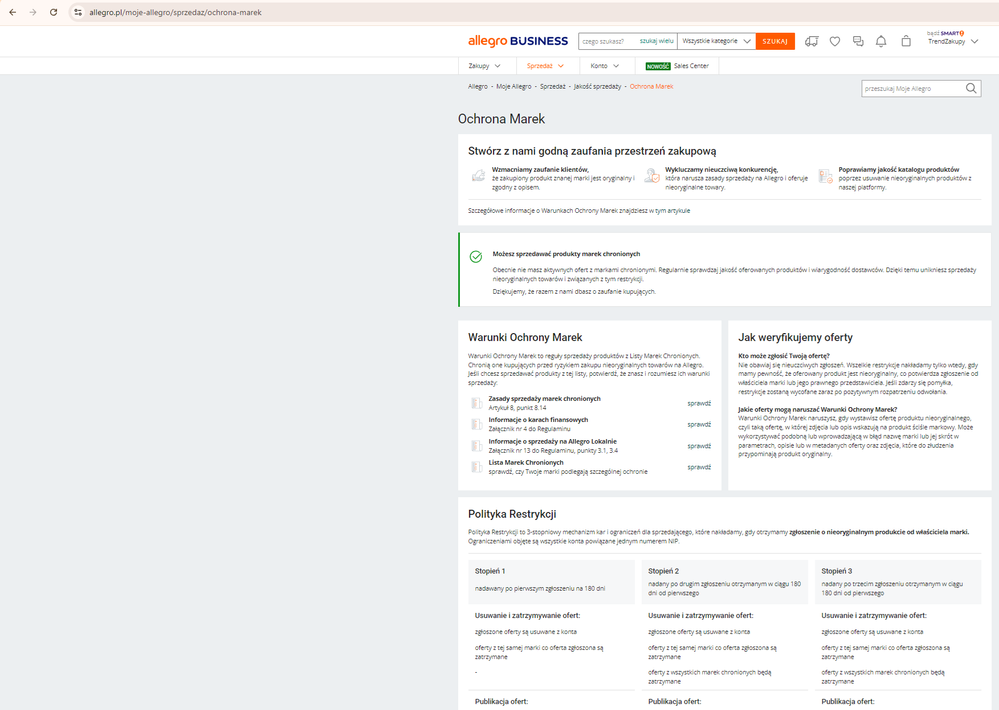This screenshot has width=999, height=710.
Task: Click sprawdź for Informacje o sprzedaży na Allegro Lokalnie
Action: 699,446
